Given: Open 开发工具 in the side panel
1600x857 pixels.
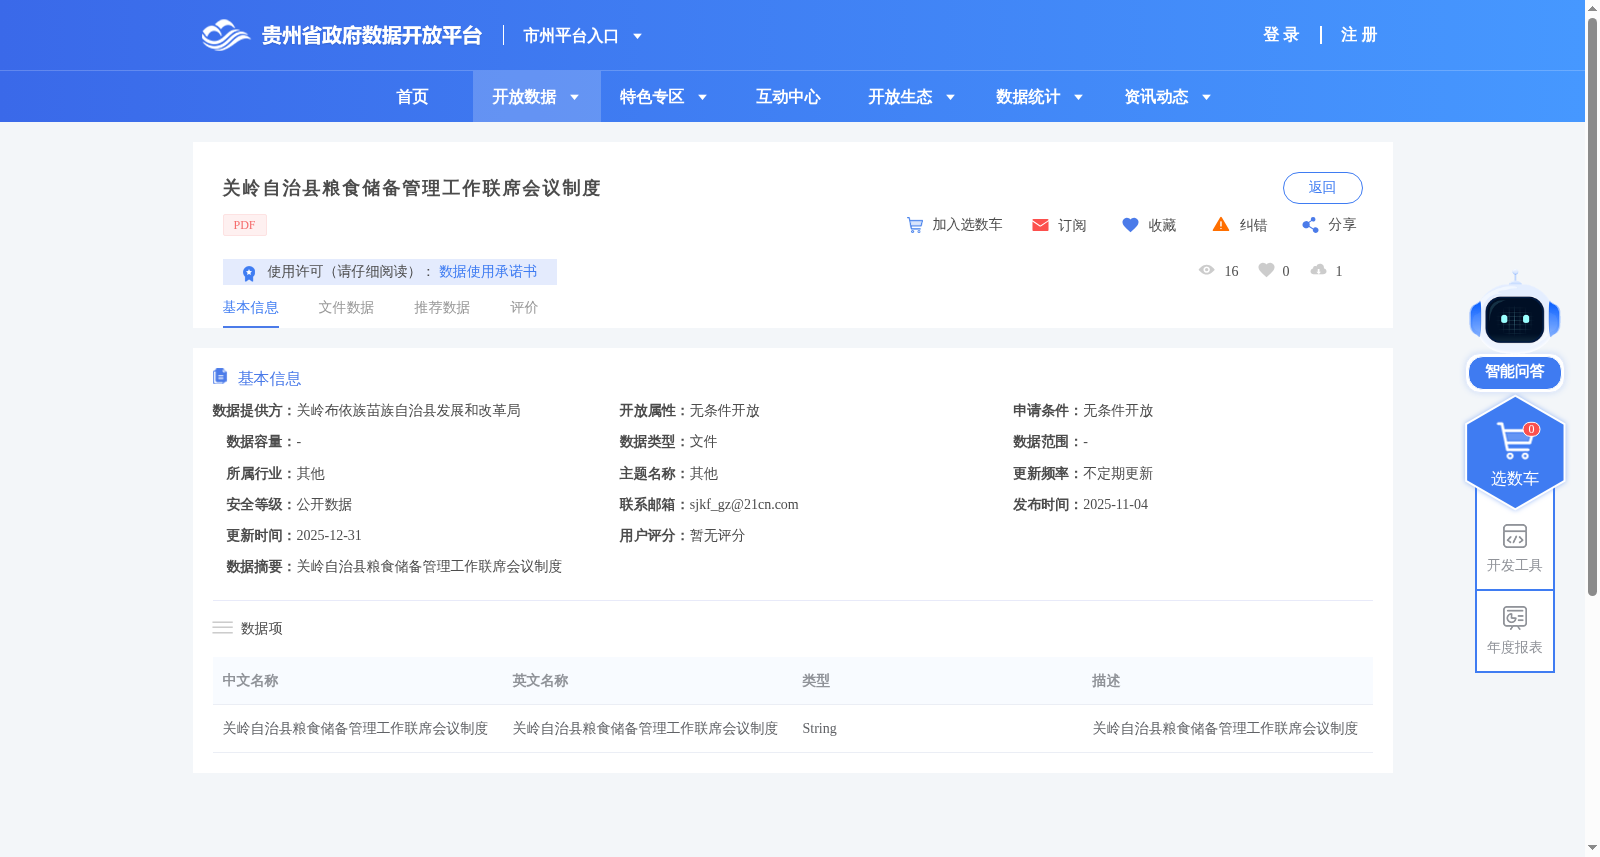Looking at the screenshot, I should click(x=1515, y=548).
